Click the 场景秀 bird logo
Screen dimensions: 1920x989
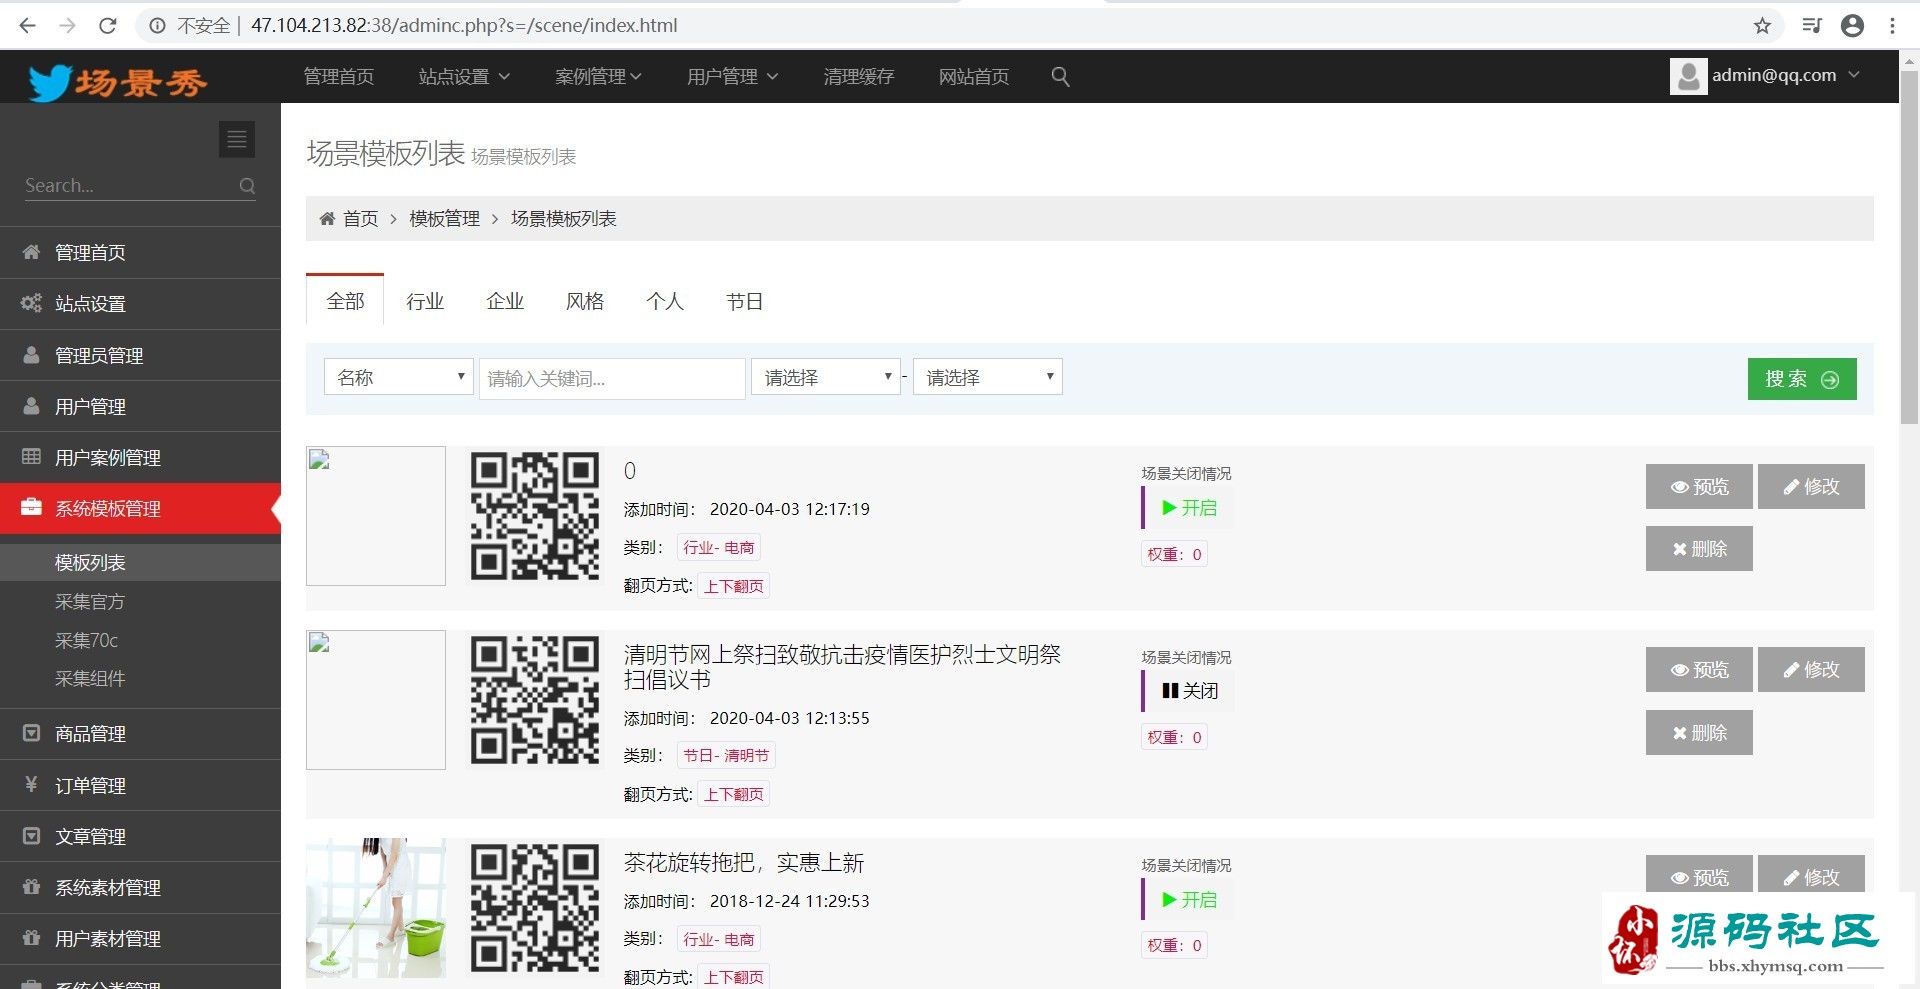118,82
